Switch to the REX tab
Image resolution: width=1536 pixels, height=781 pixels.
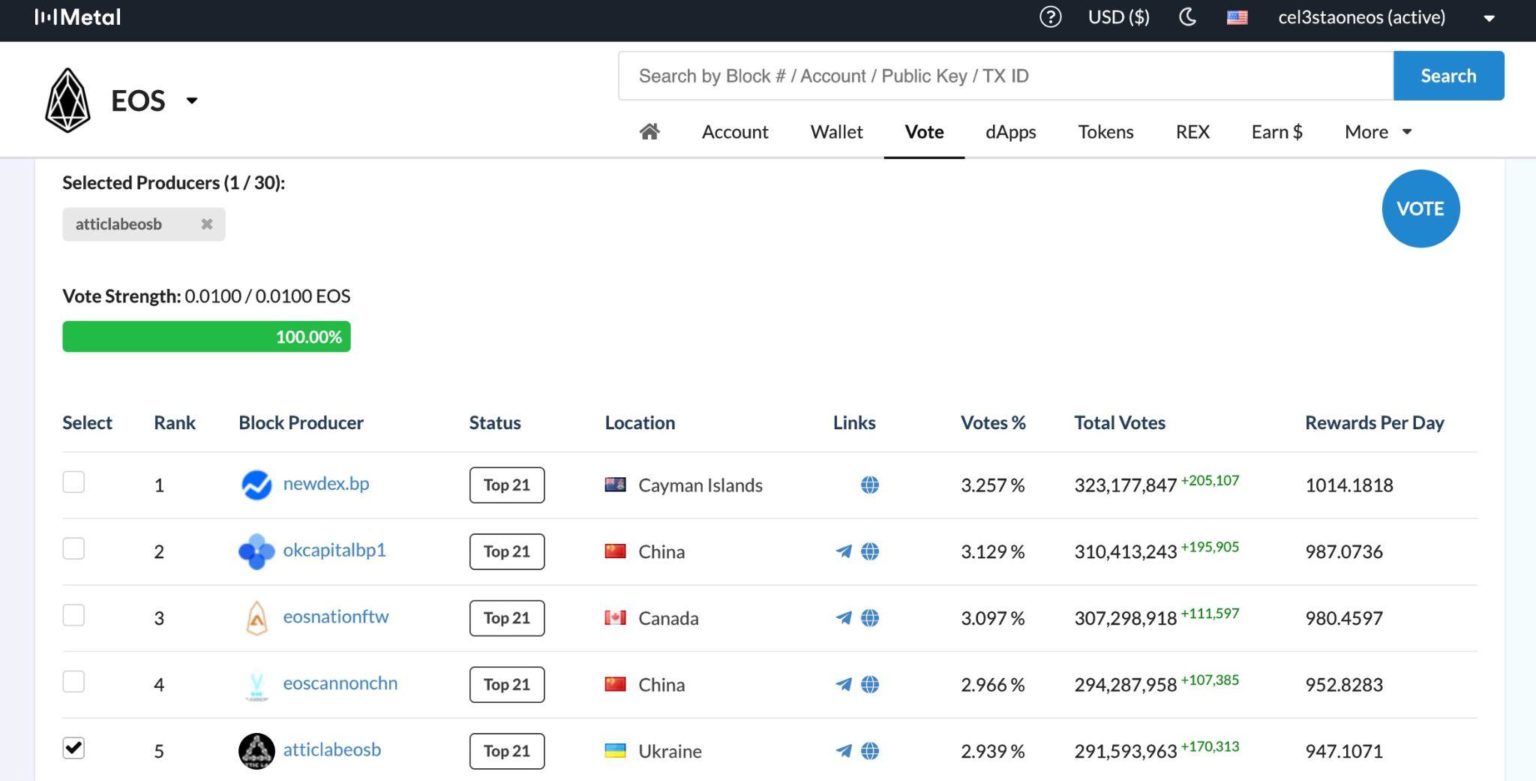pyautogui.click(x=1192, y=132)
